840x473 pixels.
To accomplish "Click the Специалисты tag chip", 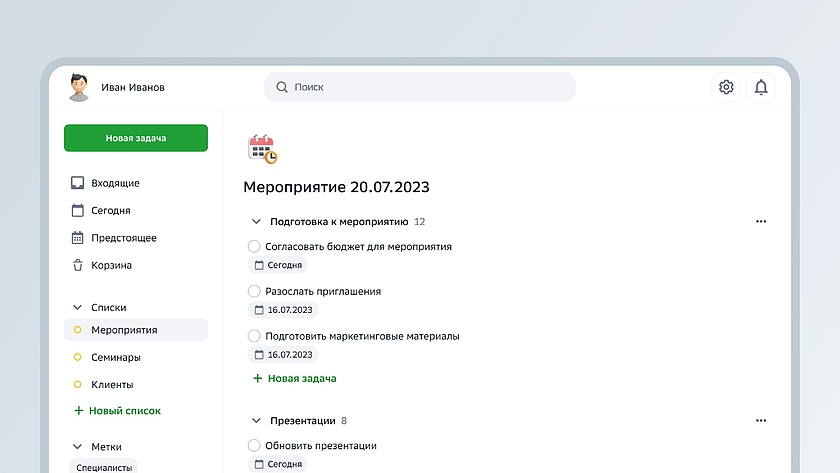I will (104, 467).
